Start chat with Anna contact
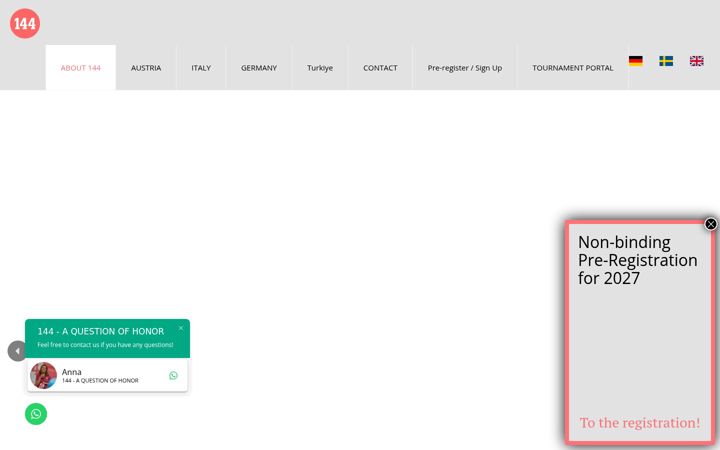This screenshot has width=720, height=450. coord(107,376)
